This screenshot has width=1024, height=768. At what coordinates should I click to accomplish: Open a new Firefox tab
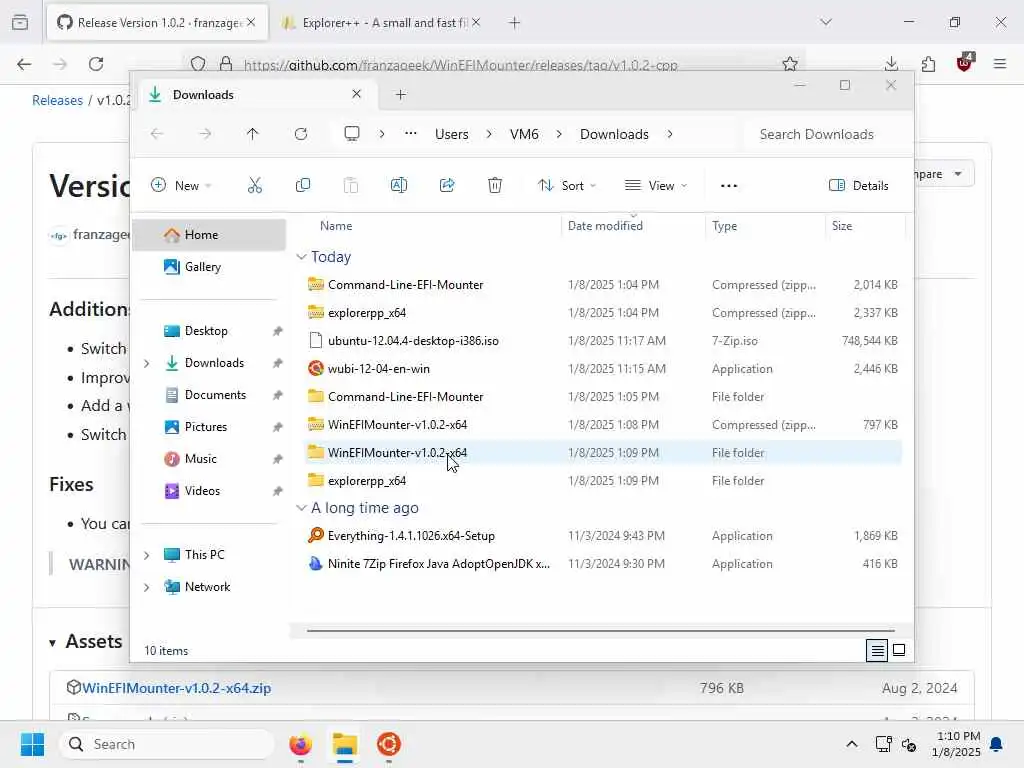pos(515,22)
